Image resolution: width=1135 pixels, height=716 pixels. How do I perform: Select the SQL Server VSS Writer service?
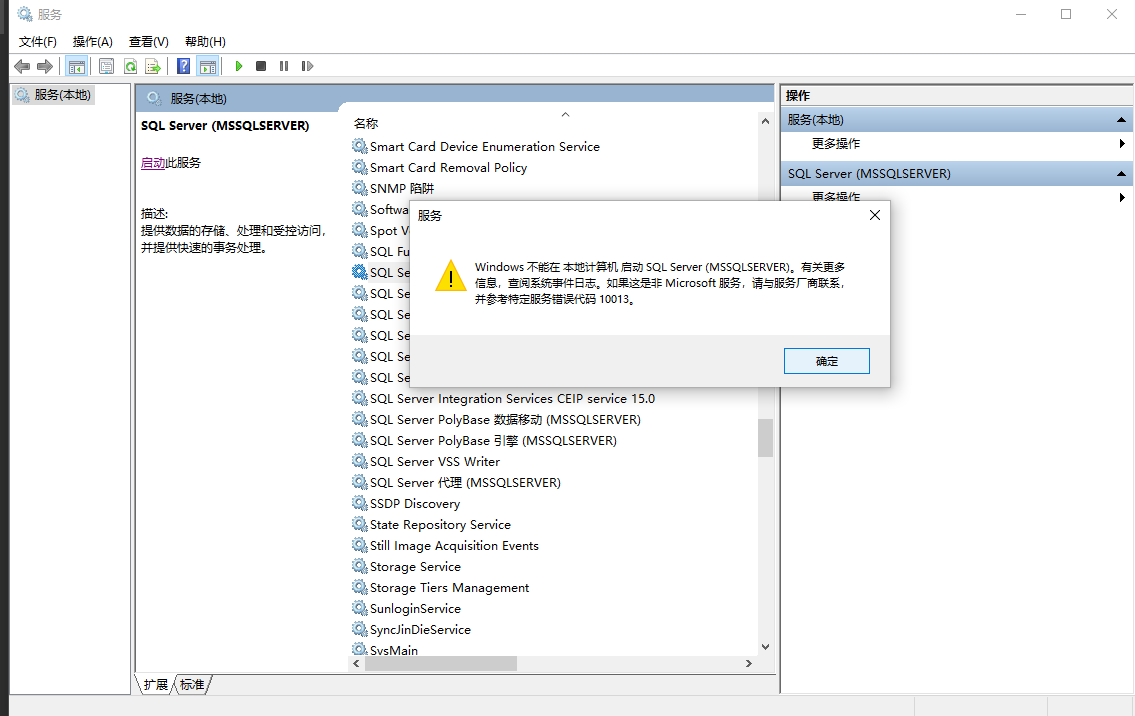[426, 461]
